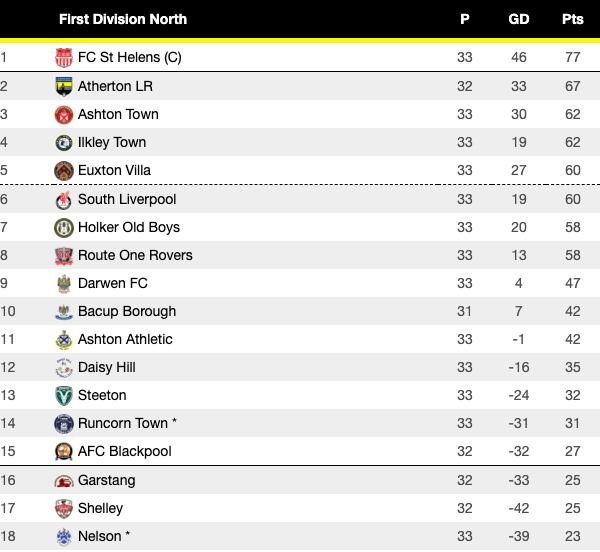Select the Ilkley Town badge icon
The image size is (600, 552).
point(64,142)
